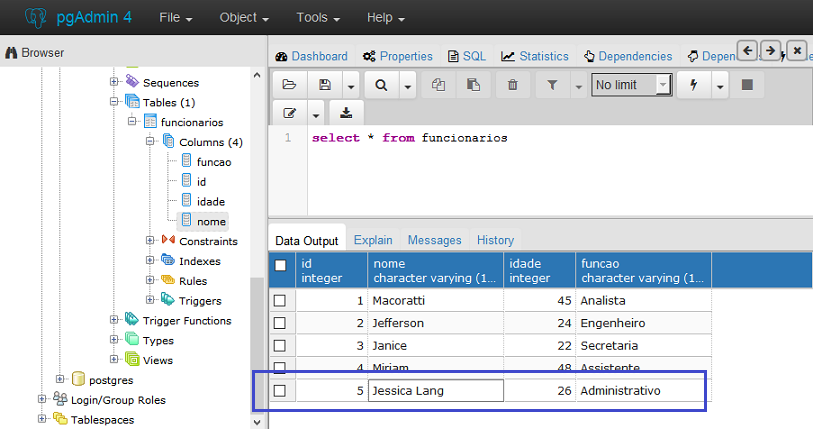Open the File menu
813x429 pixels.
[x=176, y=18]
